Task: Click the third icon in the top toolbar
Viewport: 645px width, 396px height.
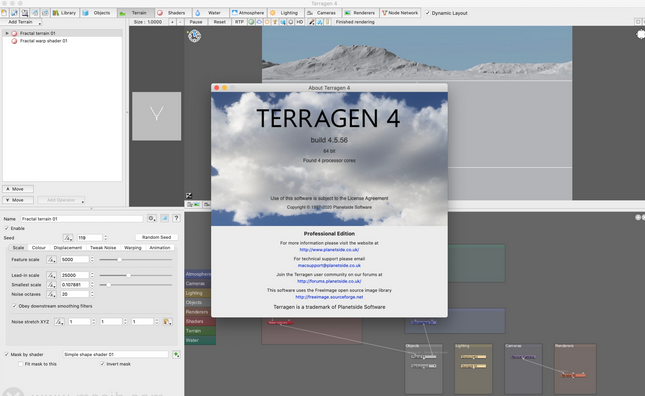Action: [25, 13]
